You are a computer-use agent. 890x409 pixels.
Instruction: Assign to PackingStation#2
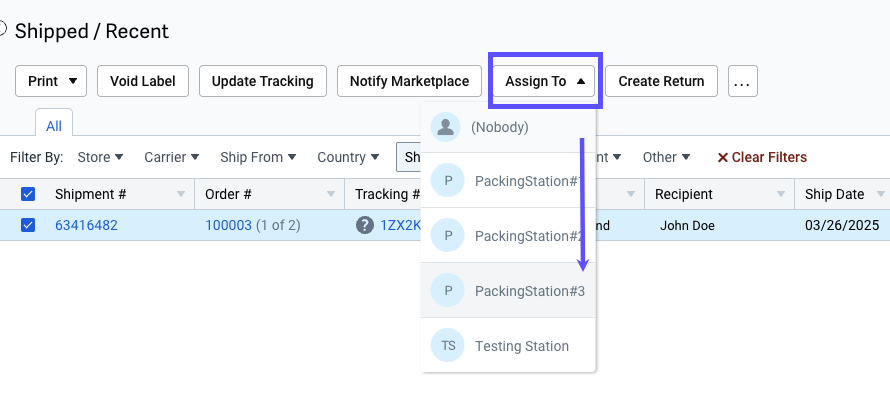click(508, 235)
